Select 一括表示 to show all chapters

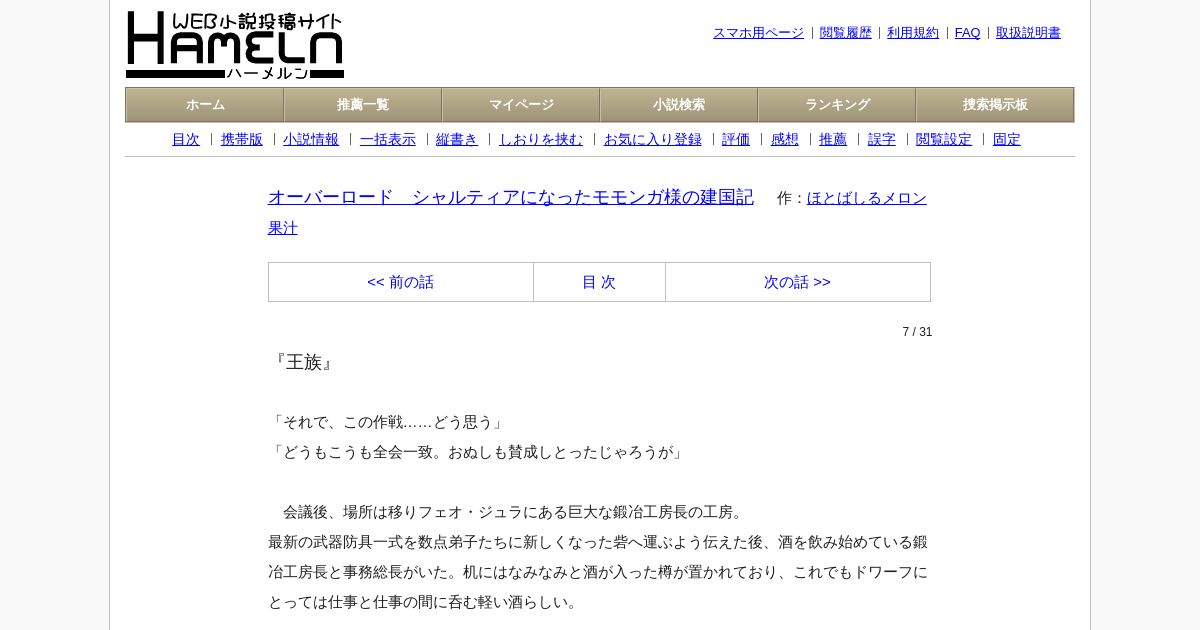click(x=388, y=140)
